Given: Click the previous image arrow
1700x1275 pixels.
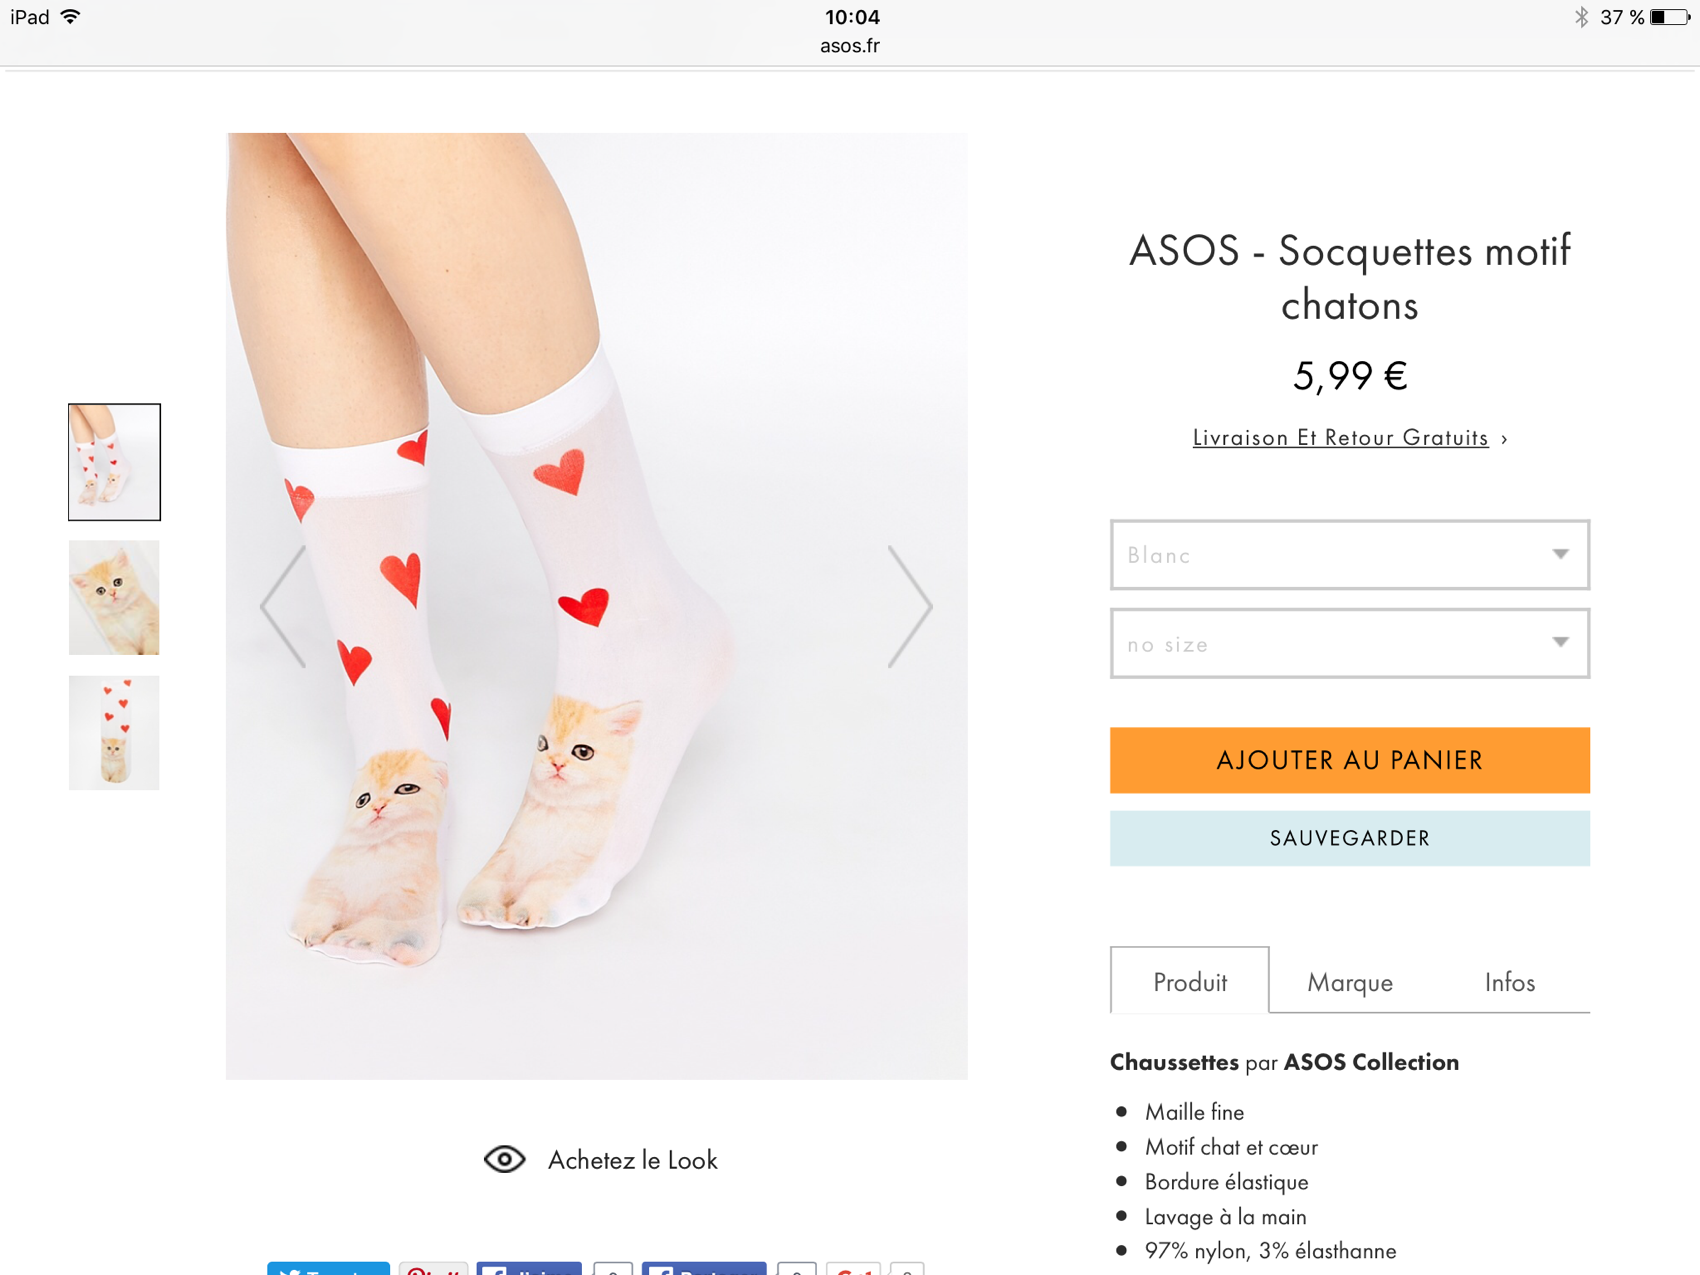Looking at the screenshot, I should point(283,606).
